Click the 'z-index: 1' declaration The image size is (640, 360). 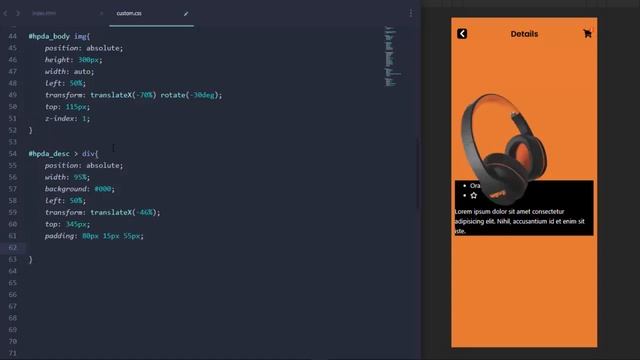point(67,118)
